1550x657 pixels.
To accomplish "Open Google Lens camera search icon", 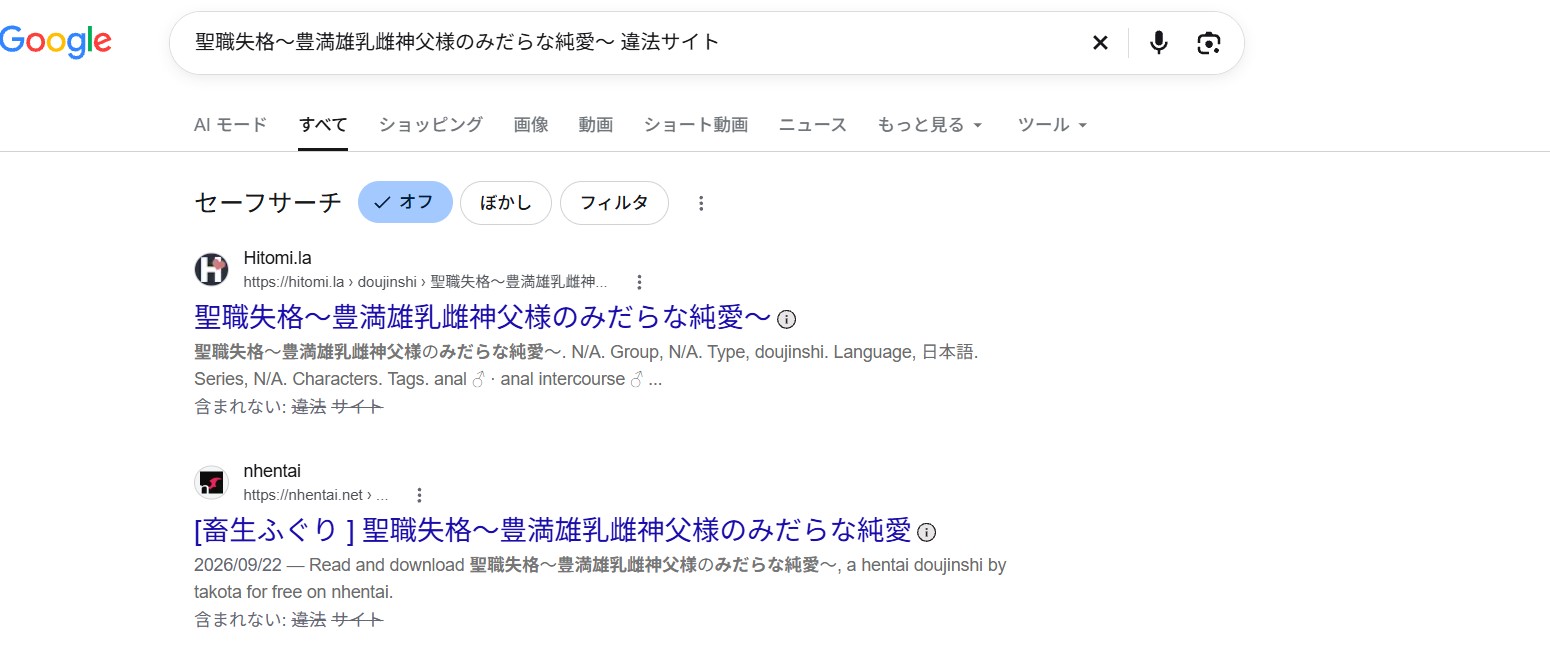I will click(x=1209, y=43).
